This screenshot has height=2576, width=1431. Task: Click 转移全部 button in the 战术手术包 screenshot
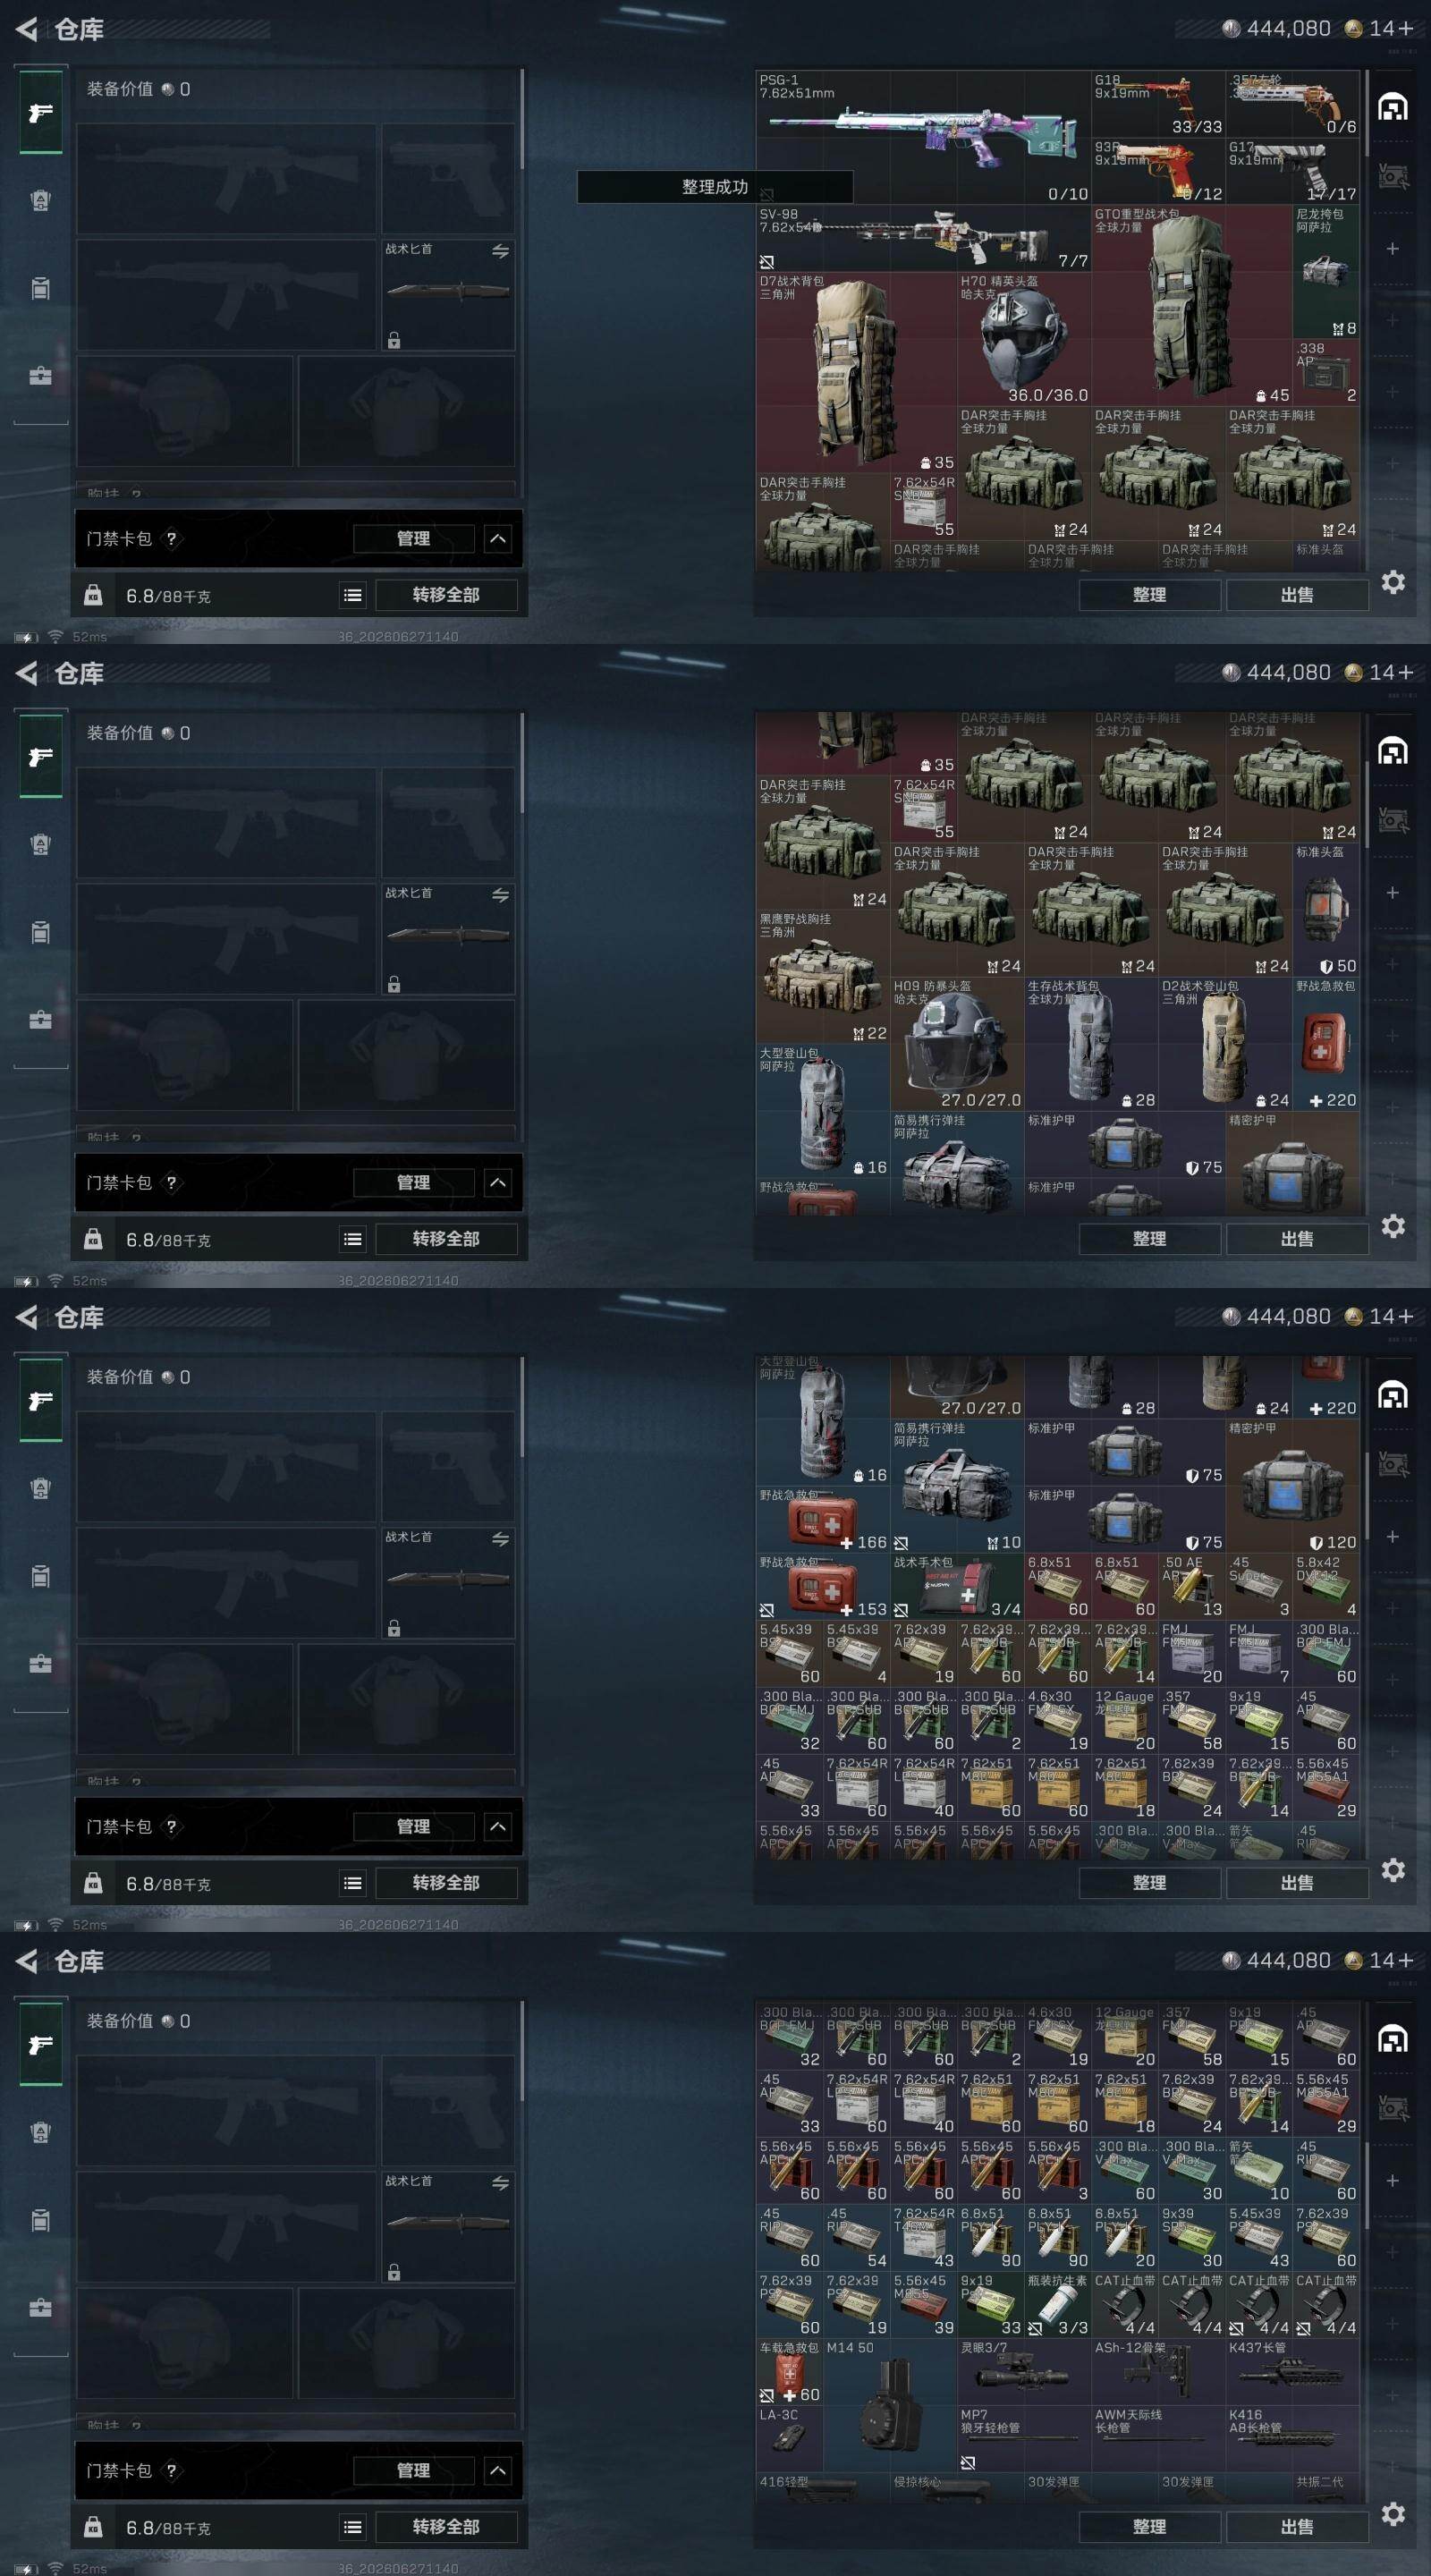coord(446,1883)
